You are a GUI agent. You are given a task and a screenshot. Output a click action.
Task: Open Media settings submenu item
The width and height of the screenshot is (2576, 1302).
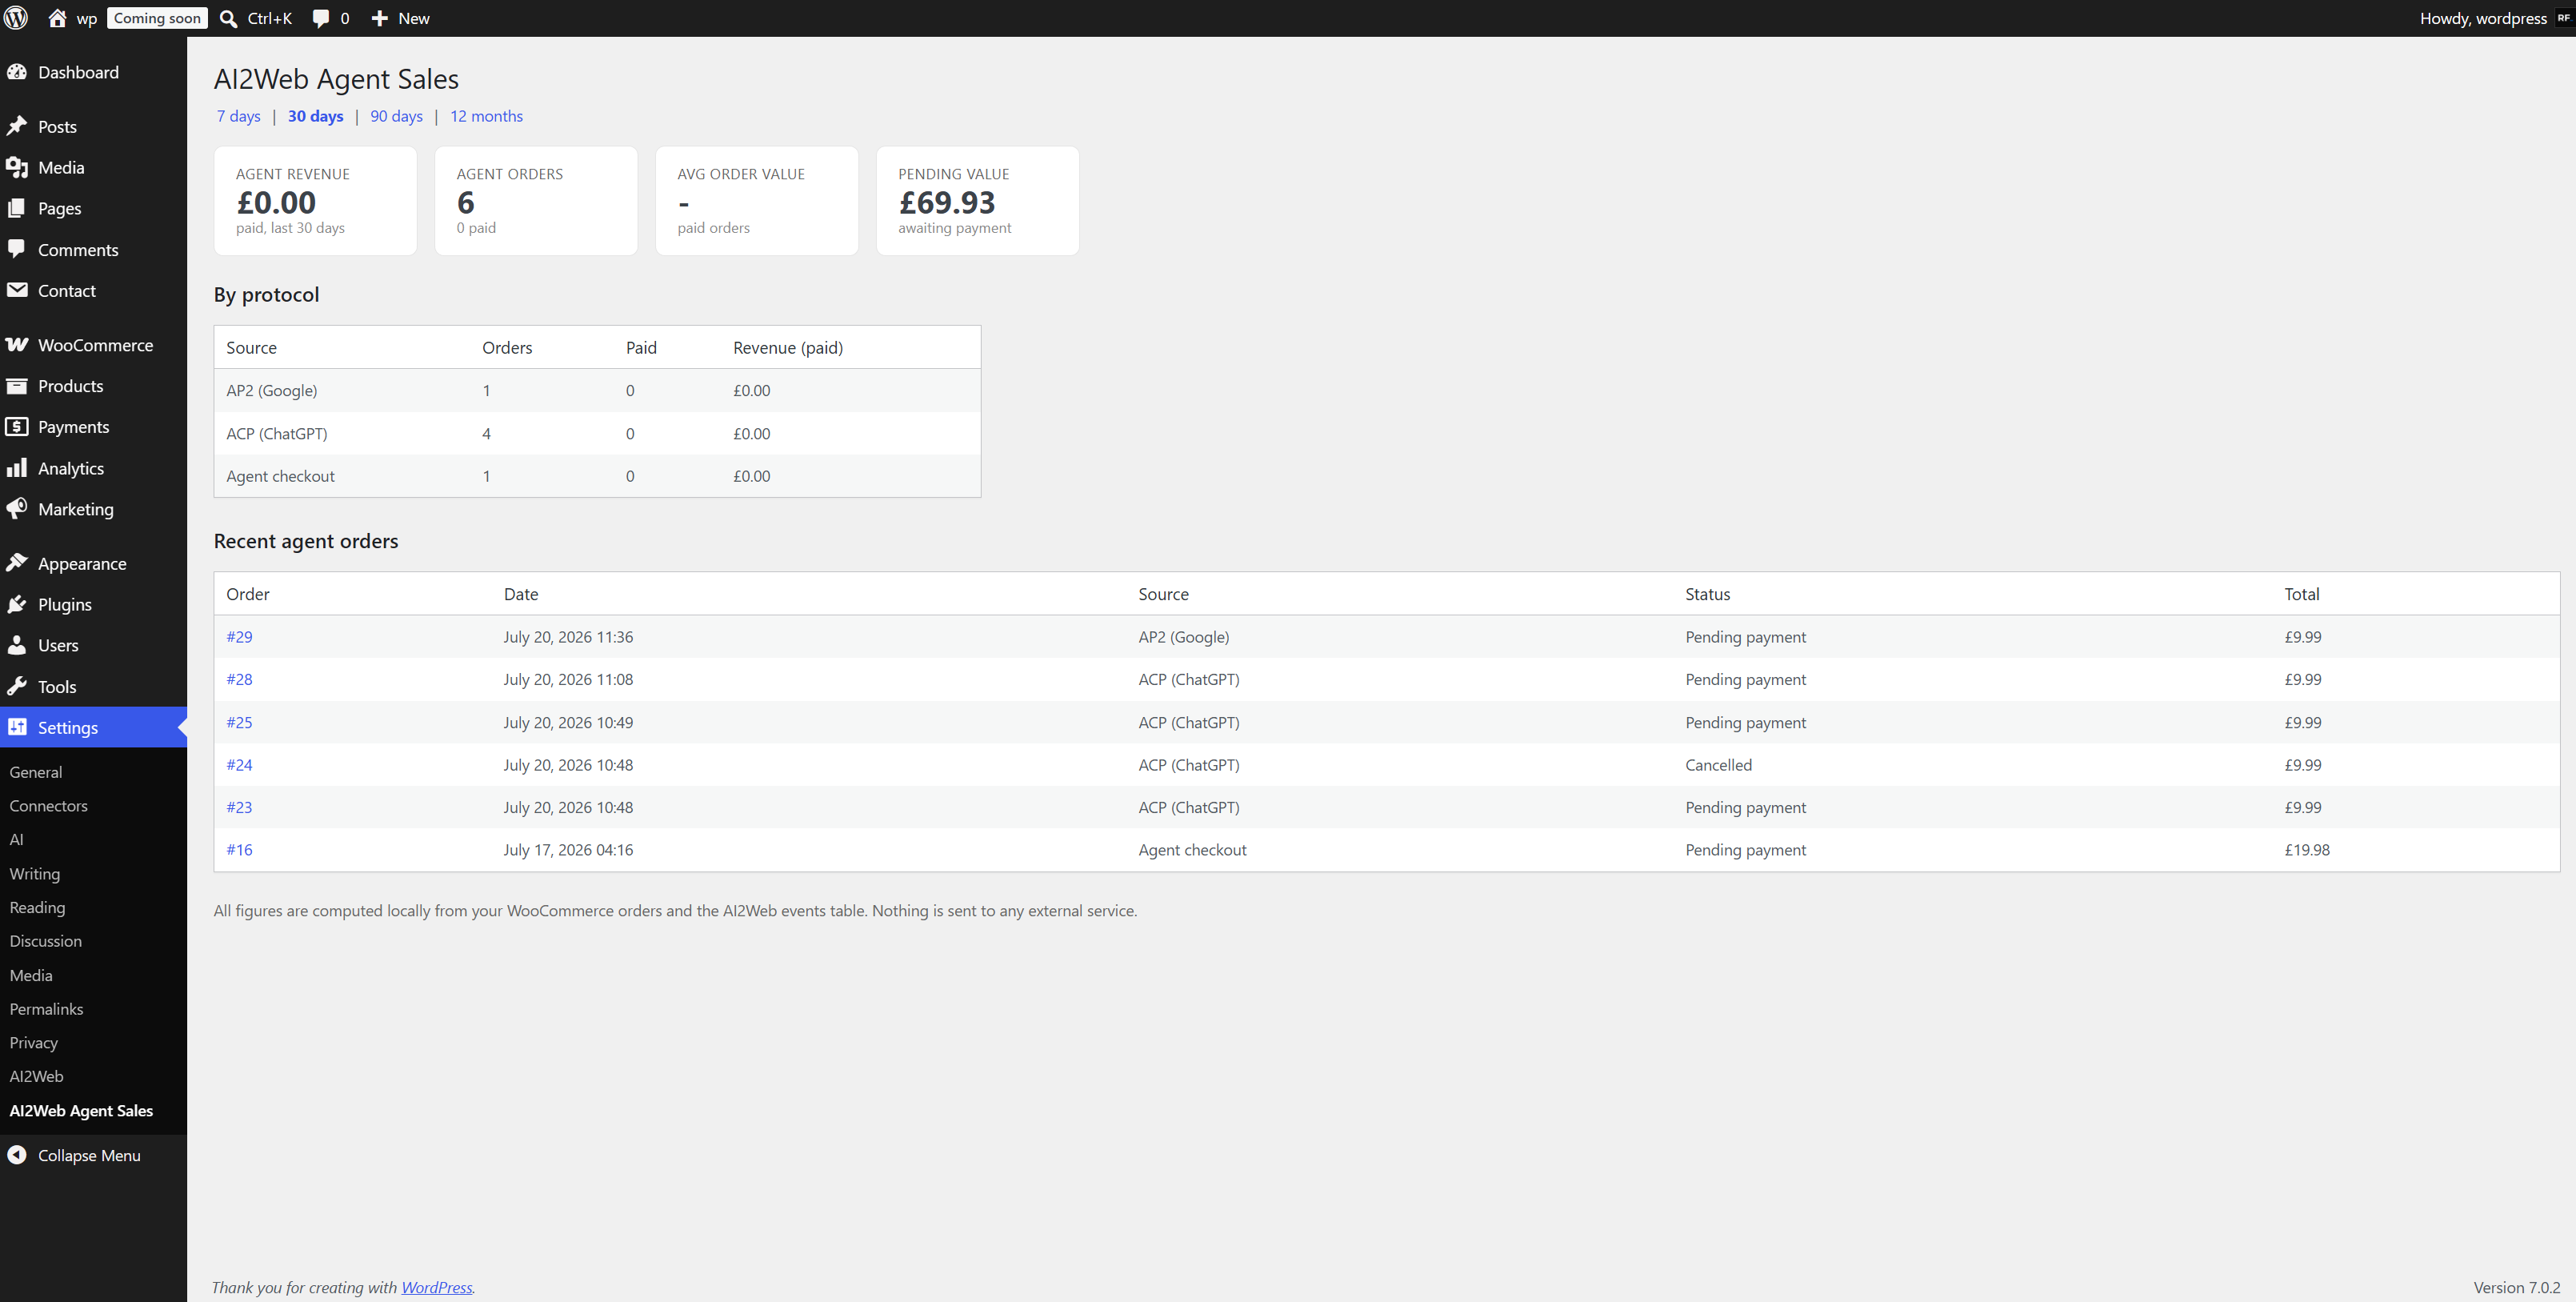[31, 975]
